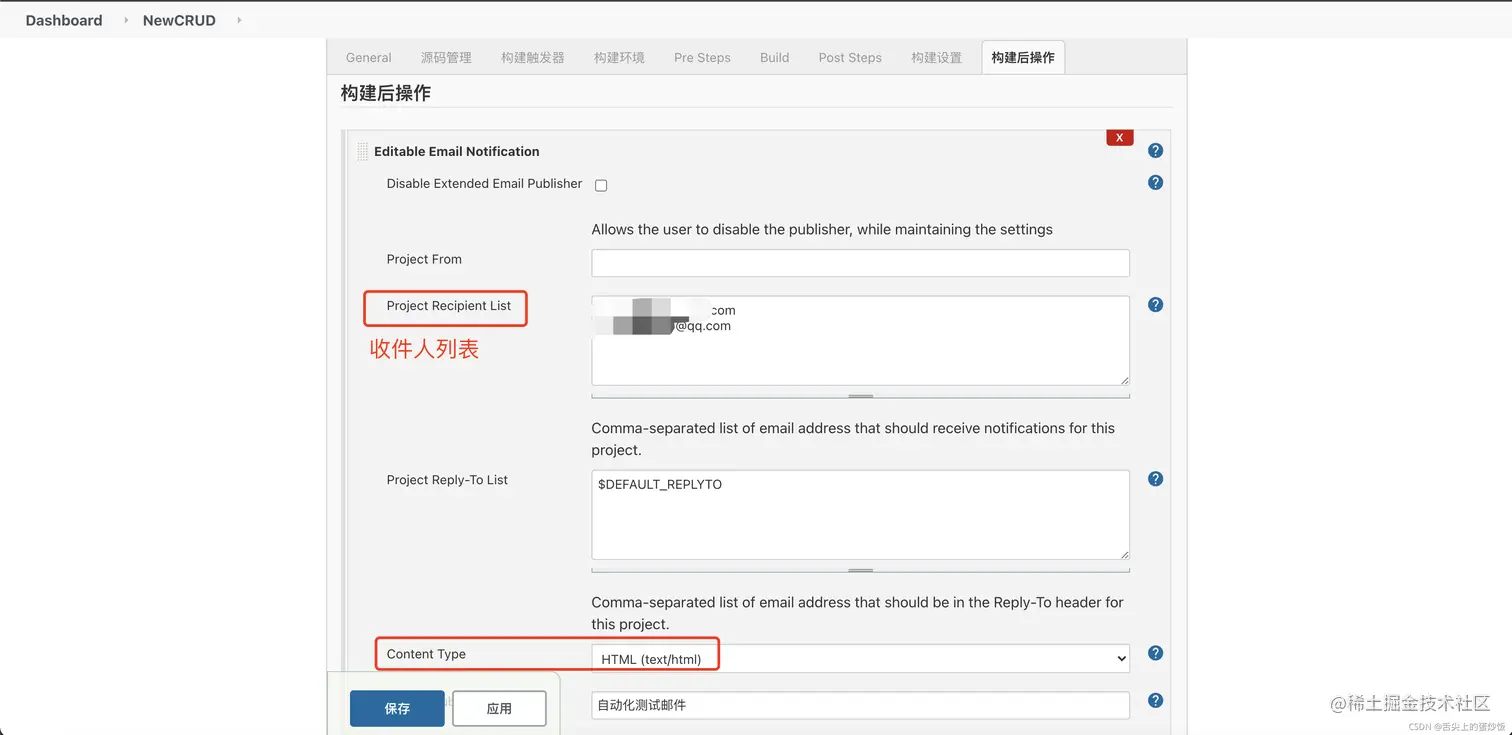Click the 自动化测试邮件 subject field

click(860, 705)
